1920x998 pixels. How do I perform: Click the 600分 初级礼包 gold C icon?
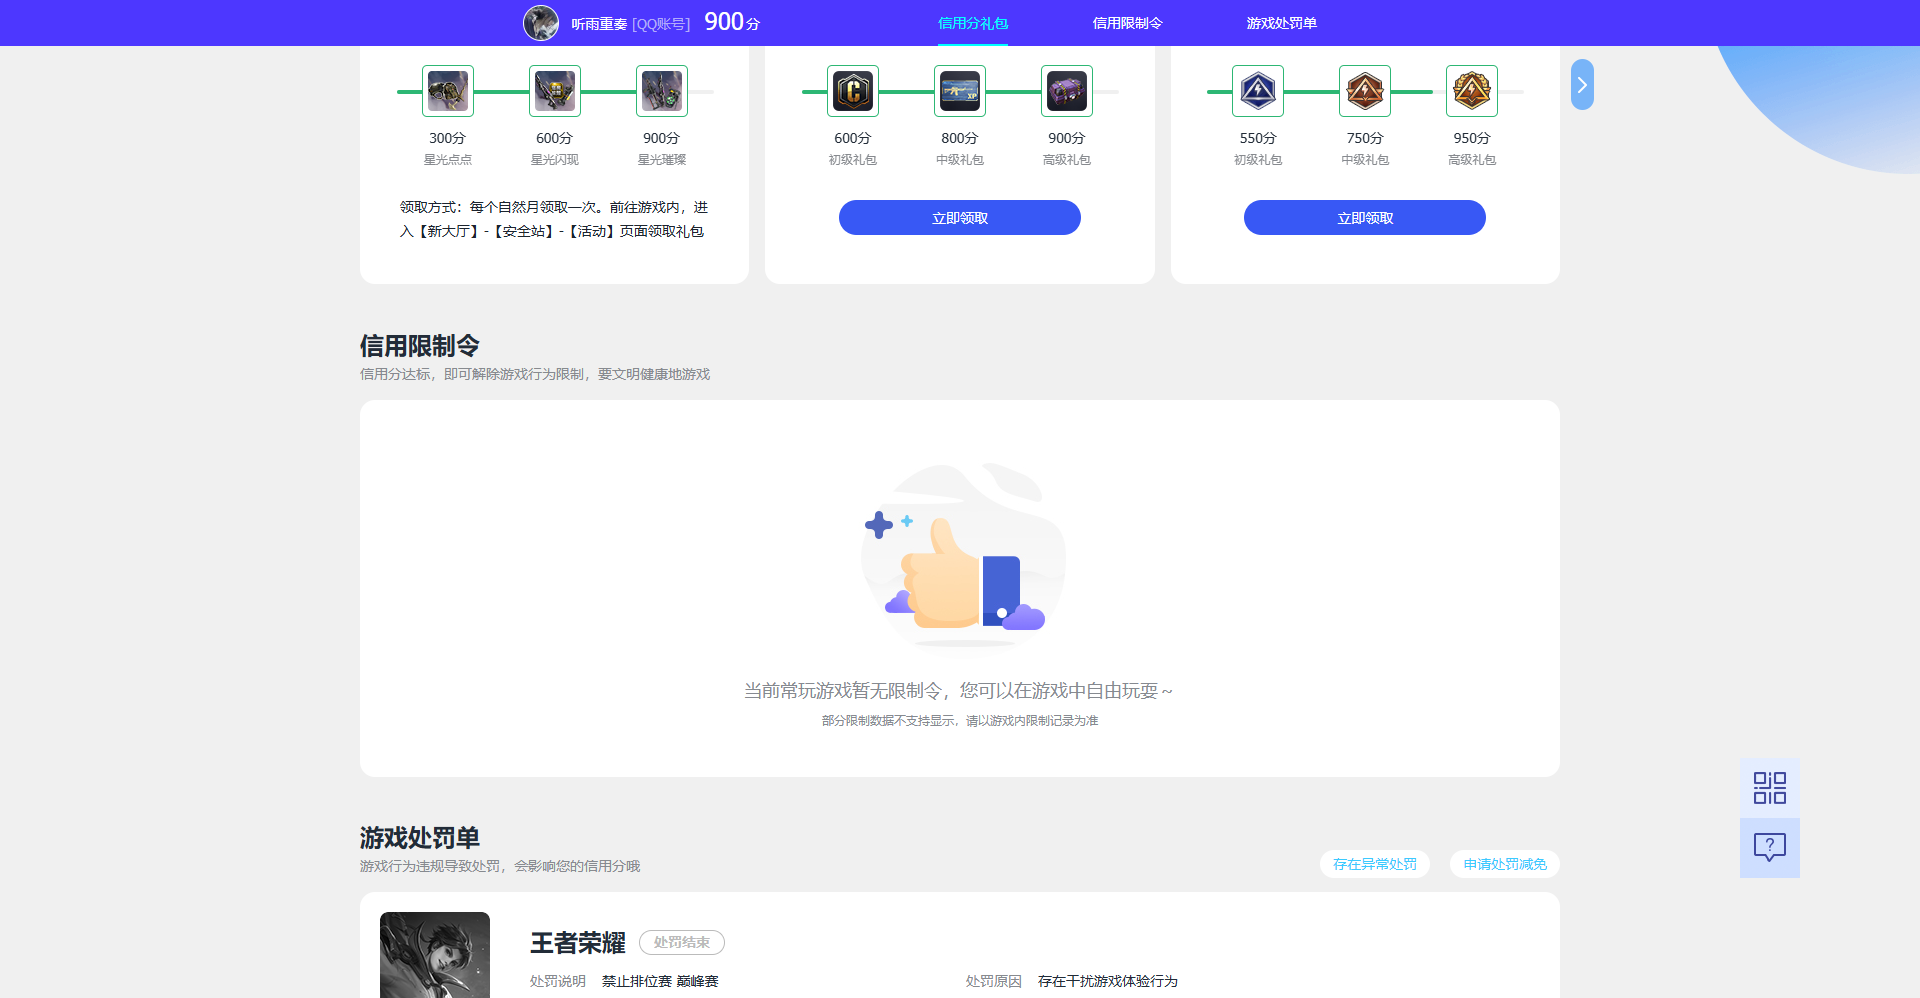(853, 91)
